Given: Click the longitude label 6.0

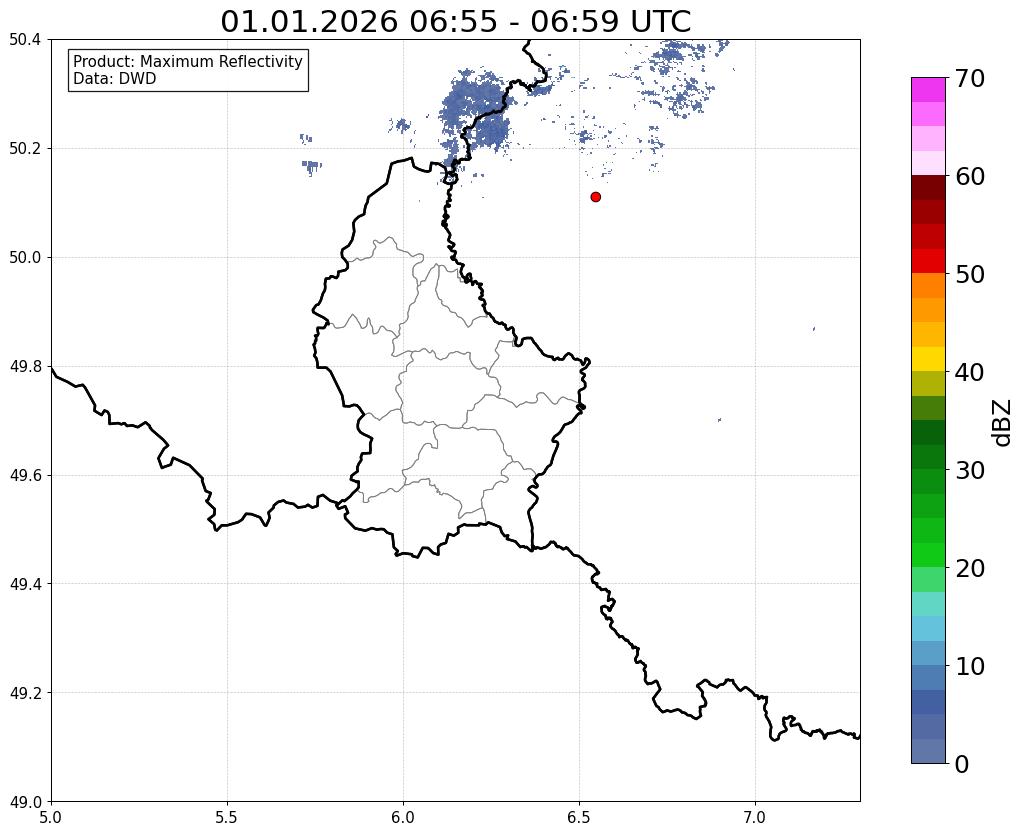Looking at the screenshot, I should coord(403,817).
